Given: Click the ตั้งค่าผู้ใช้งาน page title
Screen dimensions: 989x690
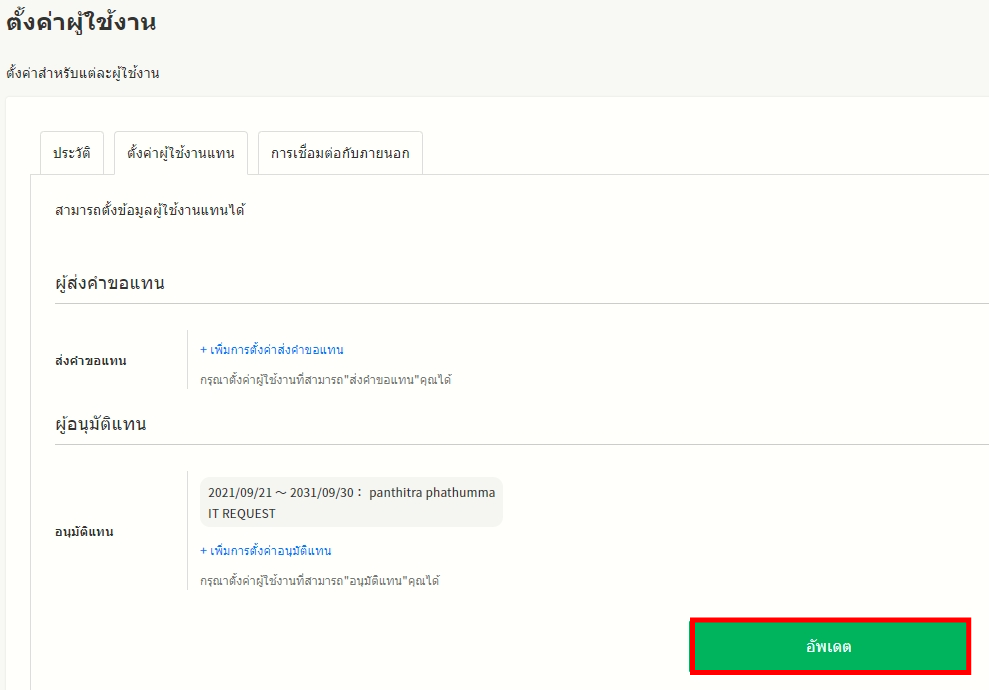Looking at the screenshot, I should click(x=81, y=22).
